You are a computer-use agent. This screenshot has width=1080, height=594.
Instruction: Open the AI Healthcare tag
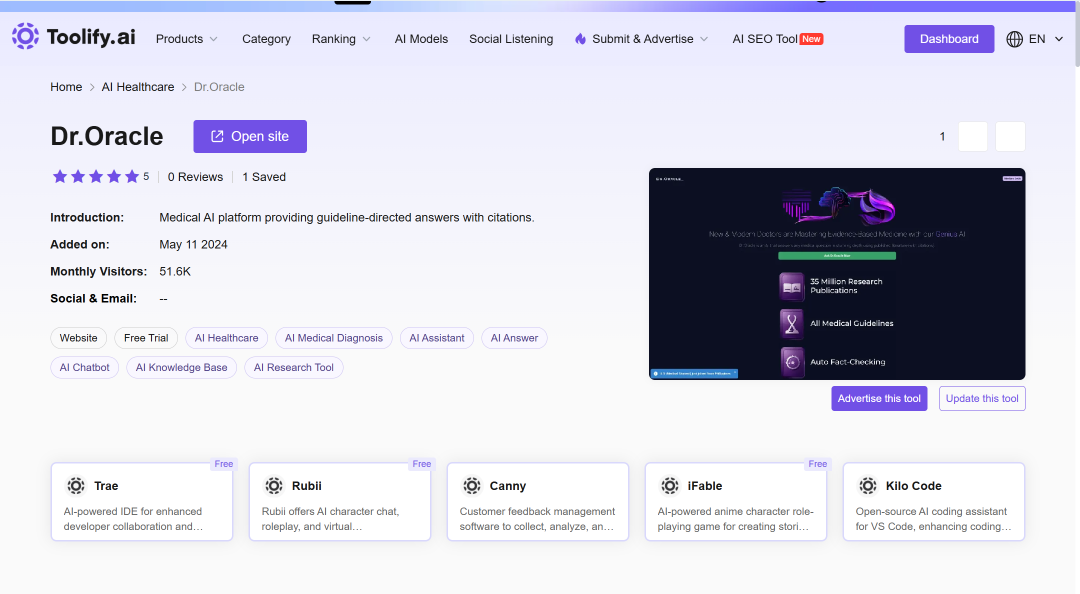click(x=227, y=338)
